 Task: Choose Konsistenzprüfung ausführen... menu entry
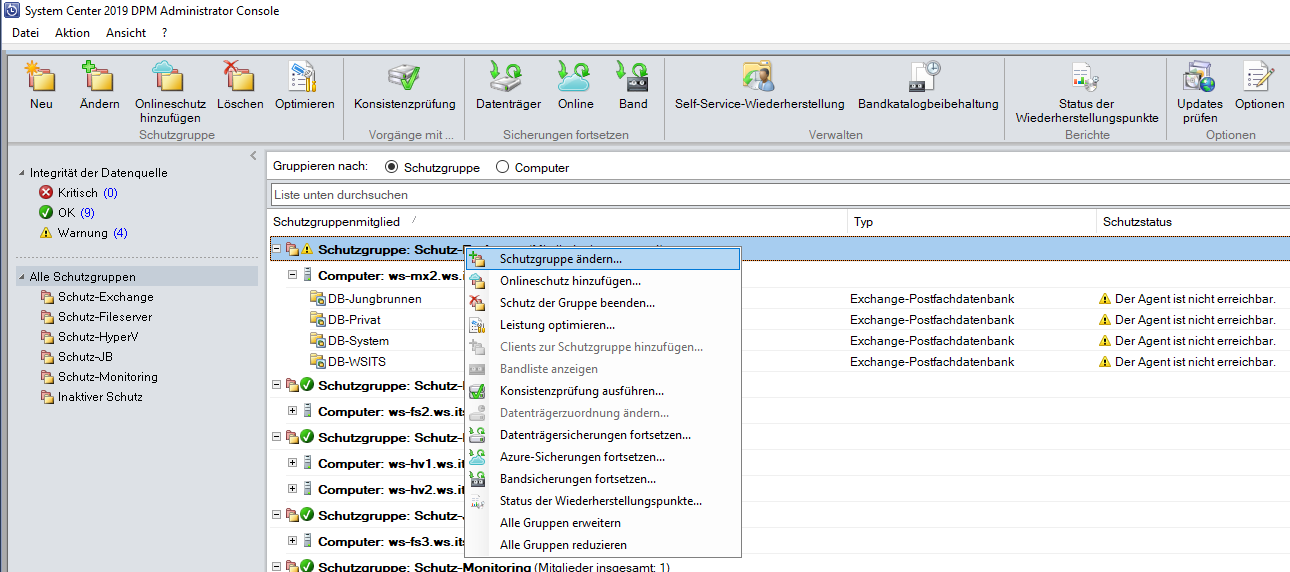tap(603, 391)
